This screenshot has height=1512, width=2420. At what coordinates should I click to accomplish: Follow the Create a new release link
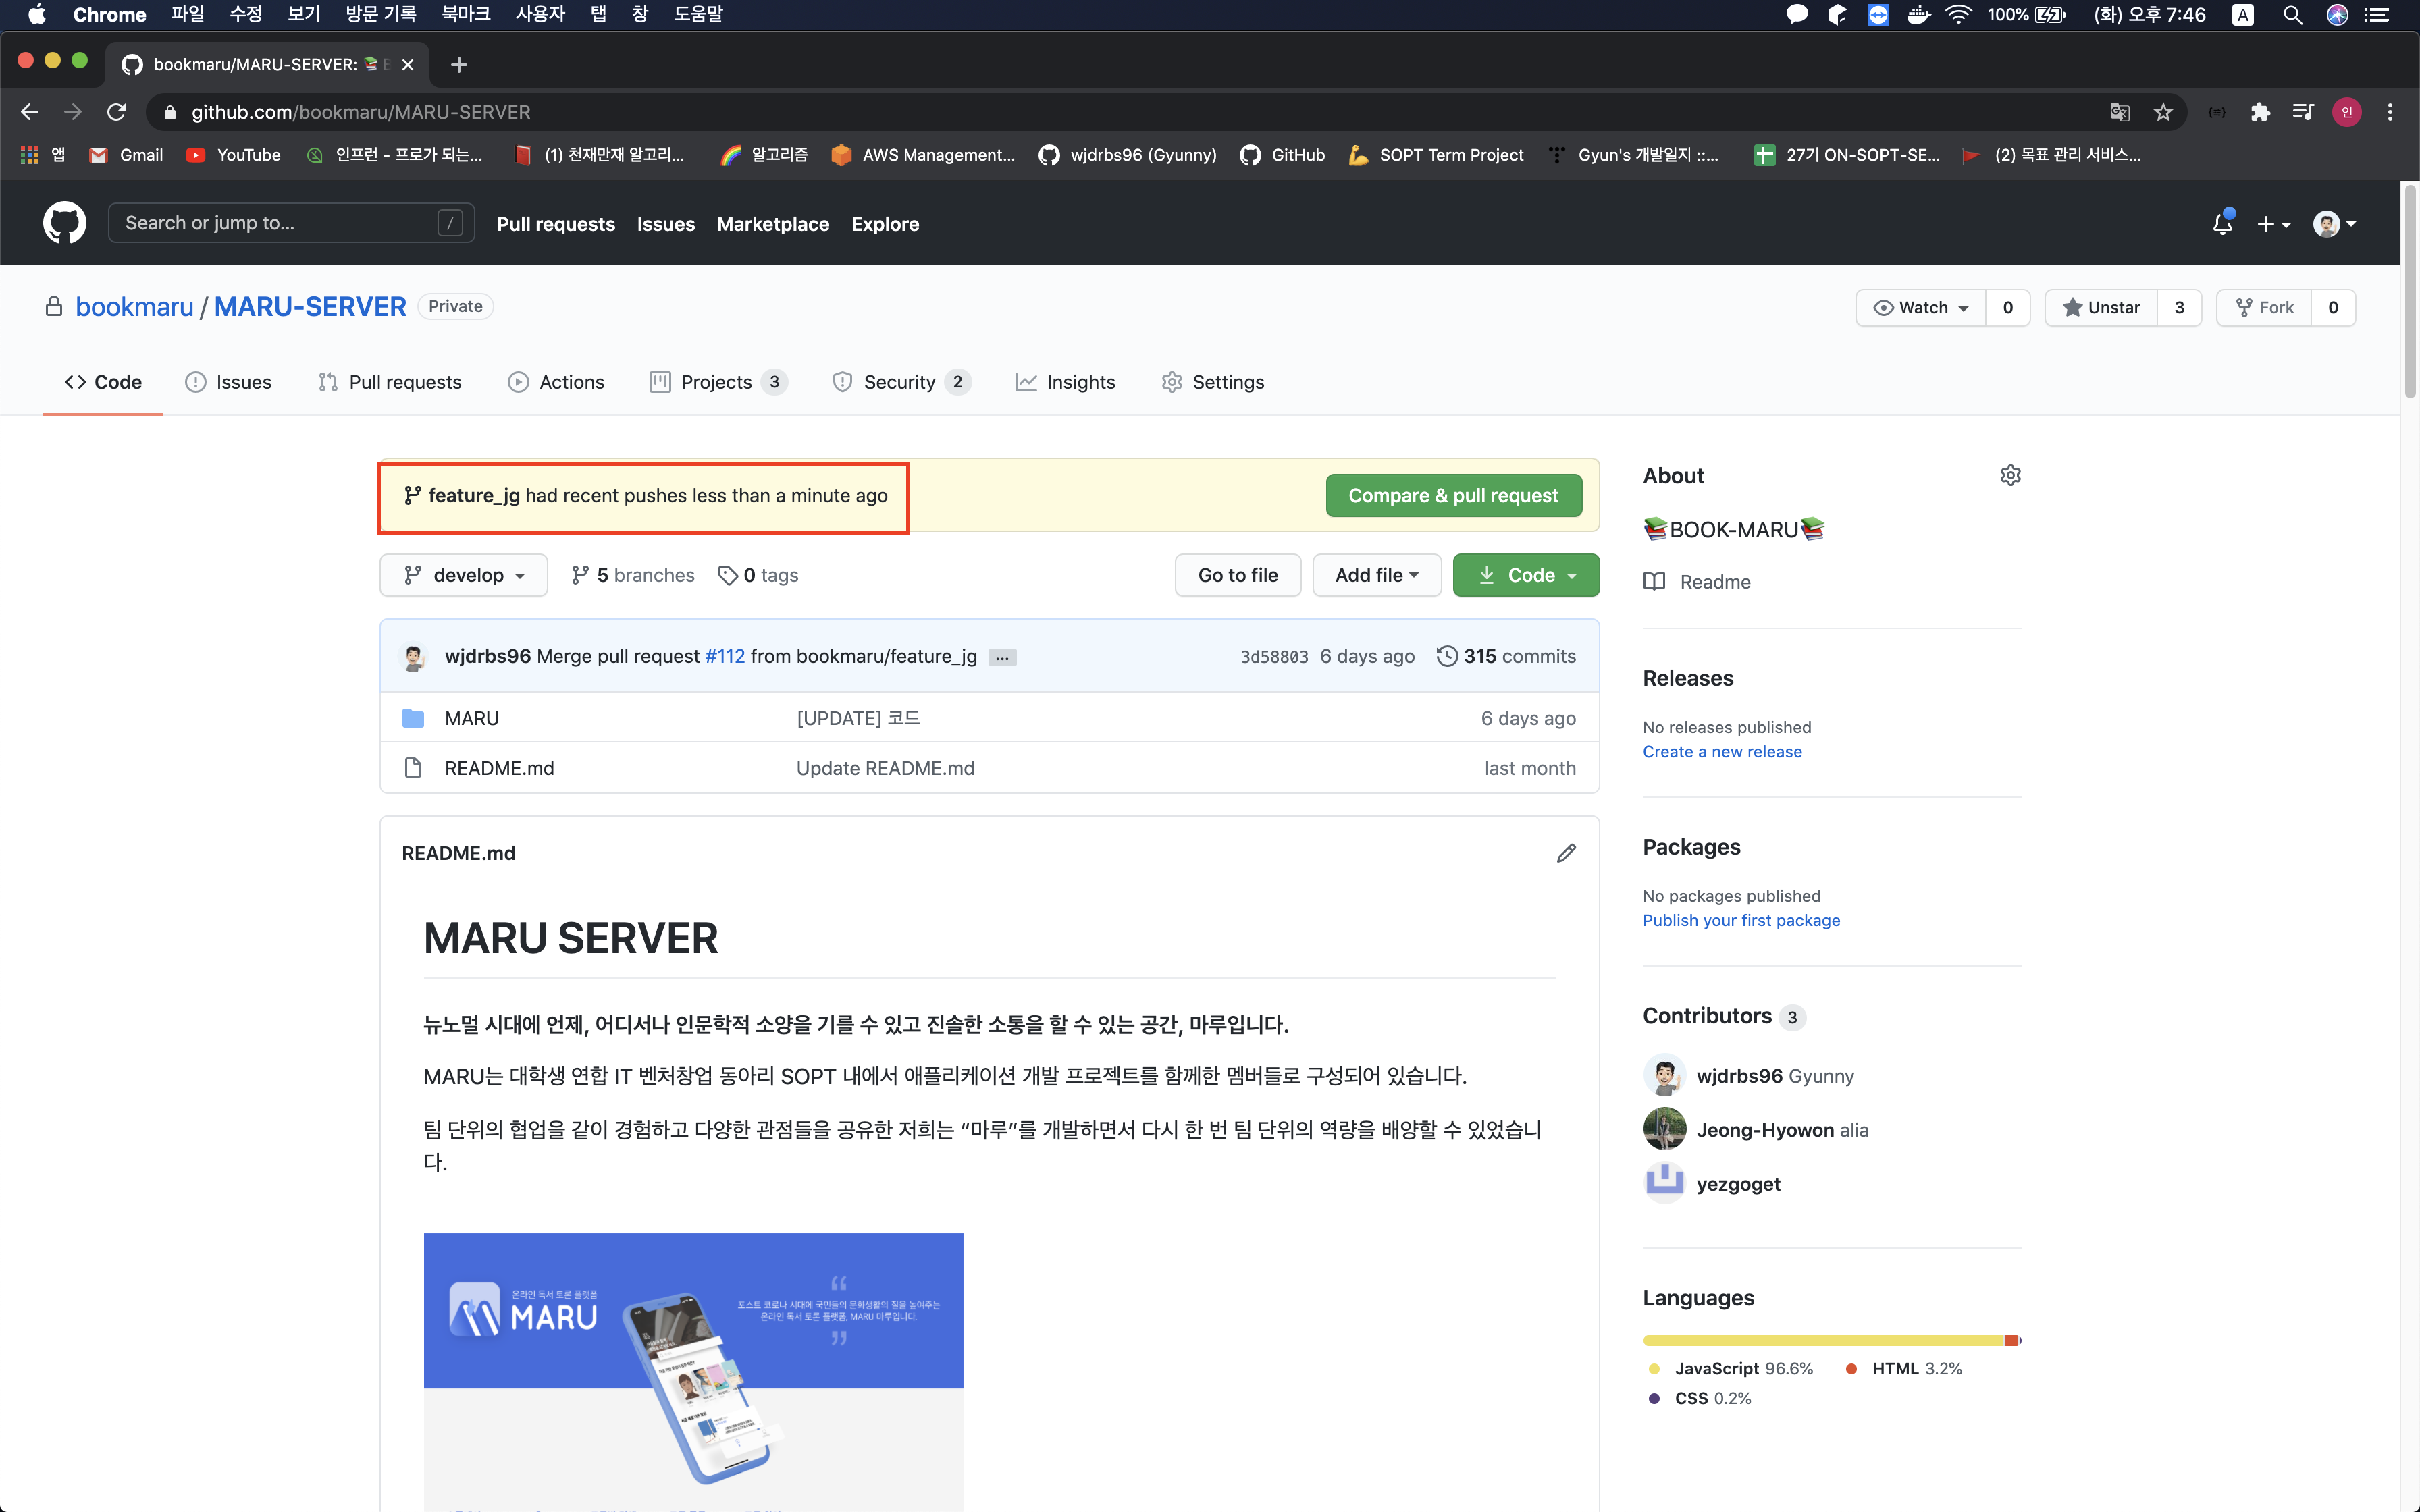pos(1722,751)
